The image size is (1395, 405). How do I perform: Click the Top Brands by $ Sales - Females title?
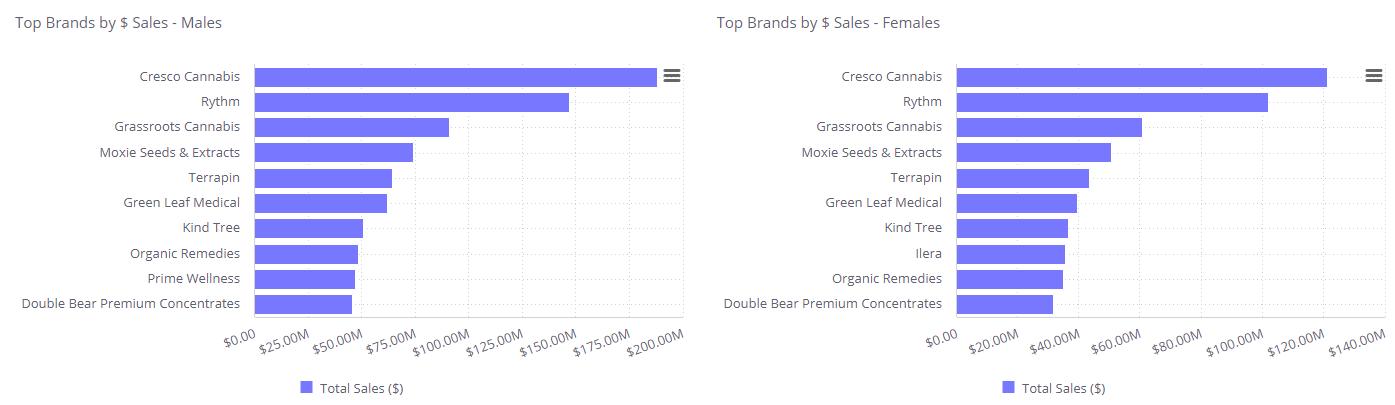coord(828,22)
